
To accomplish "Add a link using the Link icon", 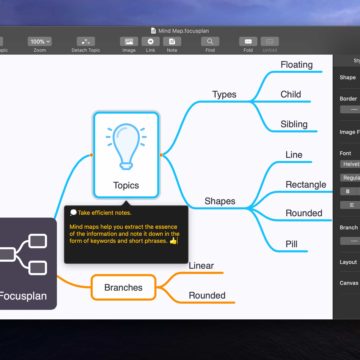I will pos(150,42).
